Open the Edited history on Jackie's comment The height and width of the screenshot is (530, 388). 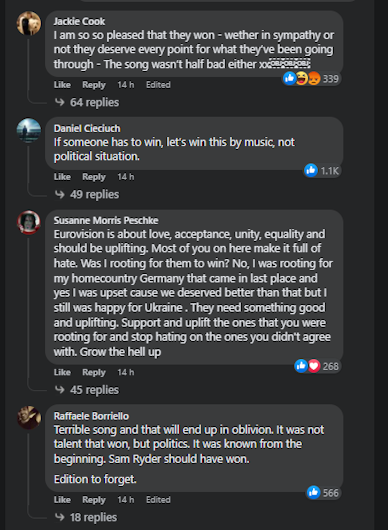(x=158, y=85)
